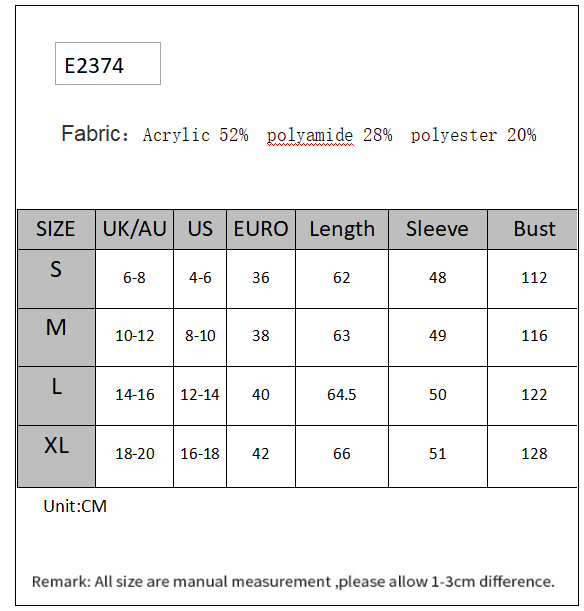Select the SIZE column header
Image resolution: width=584 pixels, height=611 pixels.
coord(56,229)
